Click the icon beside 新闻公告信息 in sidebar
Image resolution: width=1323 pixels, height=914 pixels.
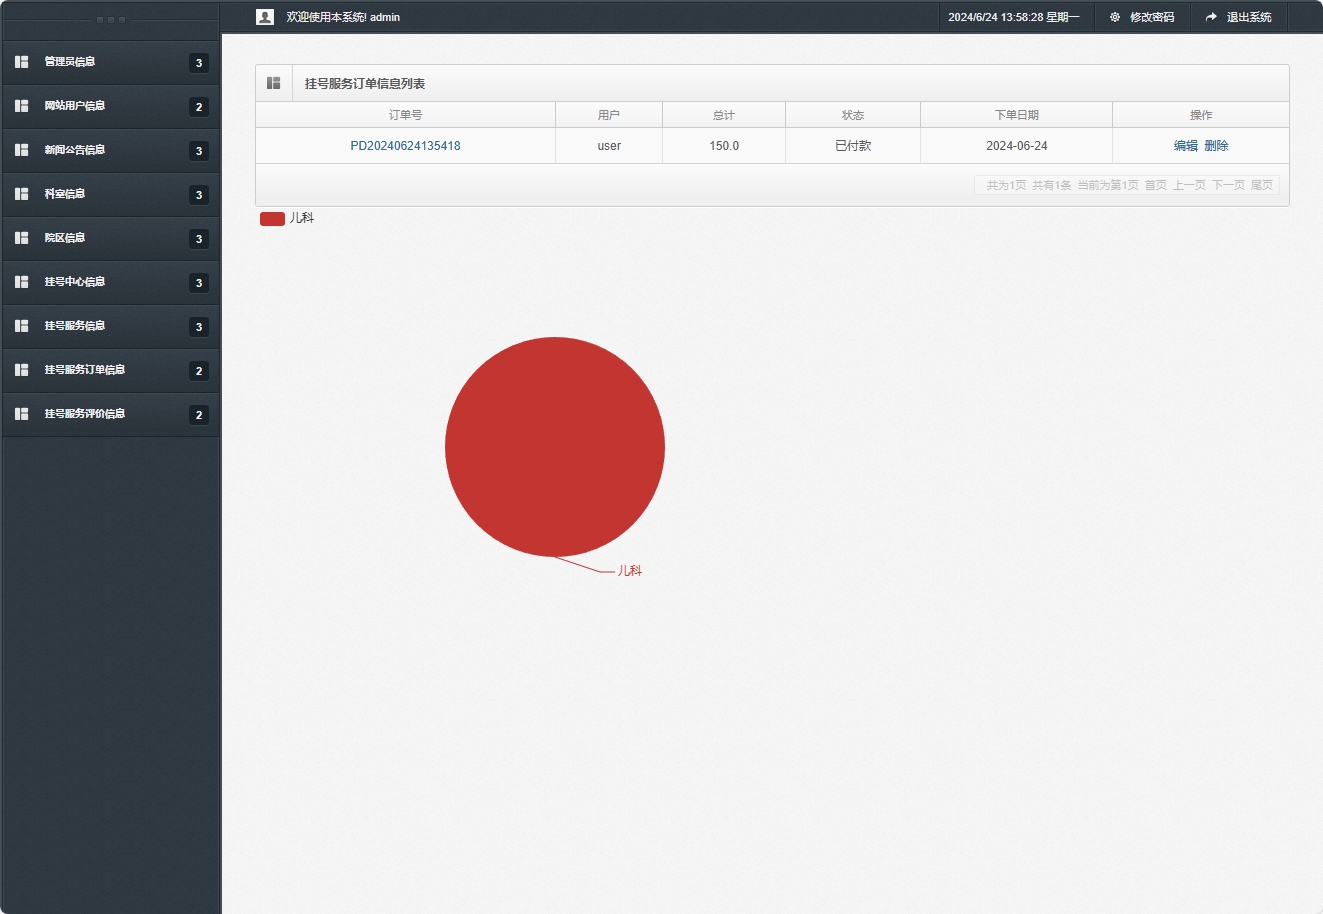point(22,150)
